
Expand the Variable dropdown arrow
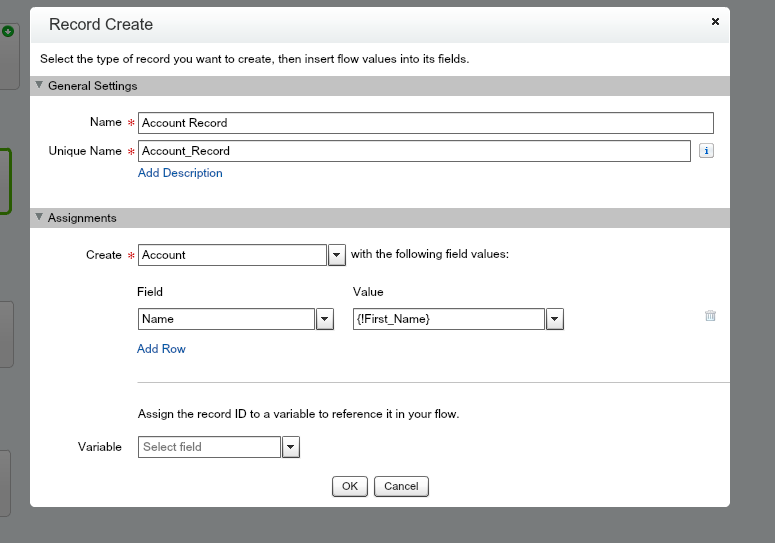click(291, 447)
